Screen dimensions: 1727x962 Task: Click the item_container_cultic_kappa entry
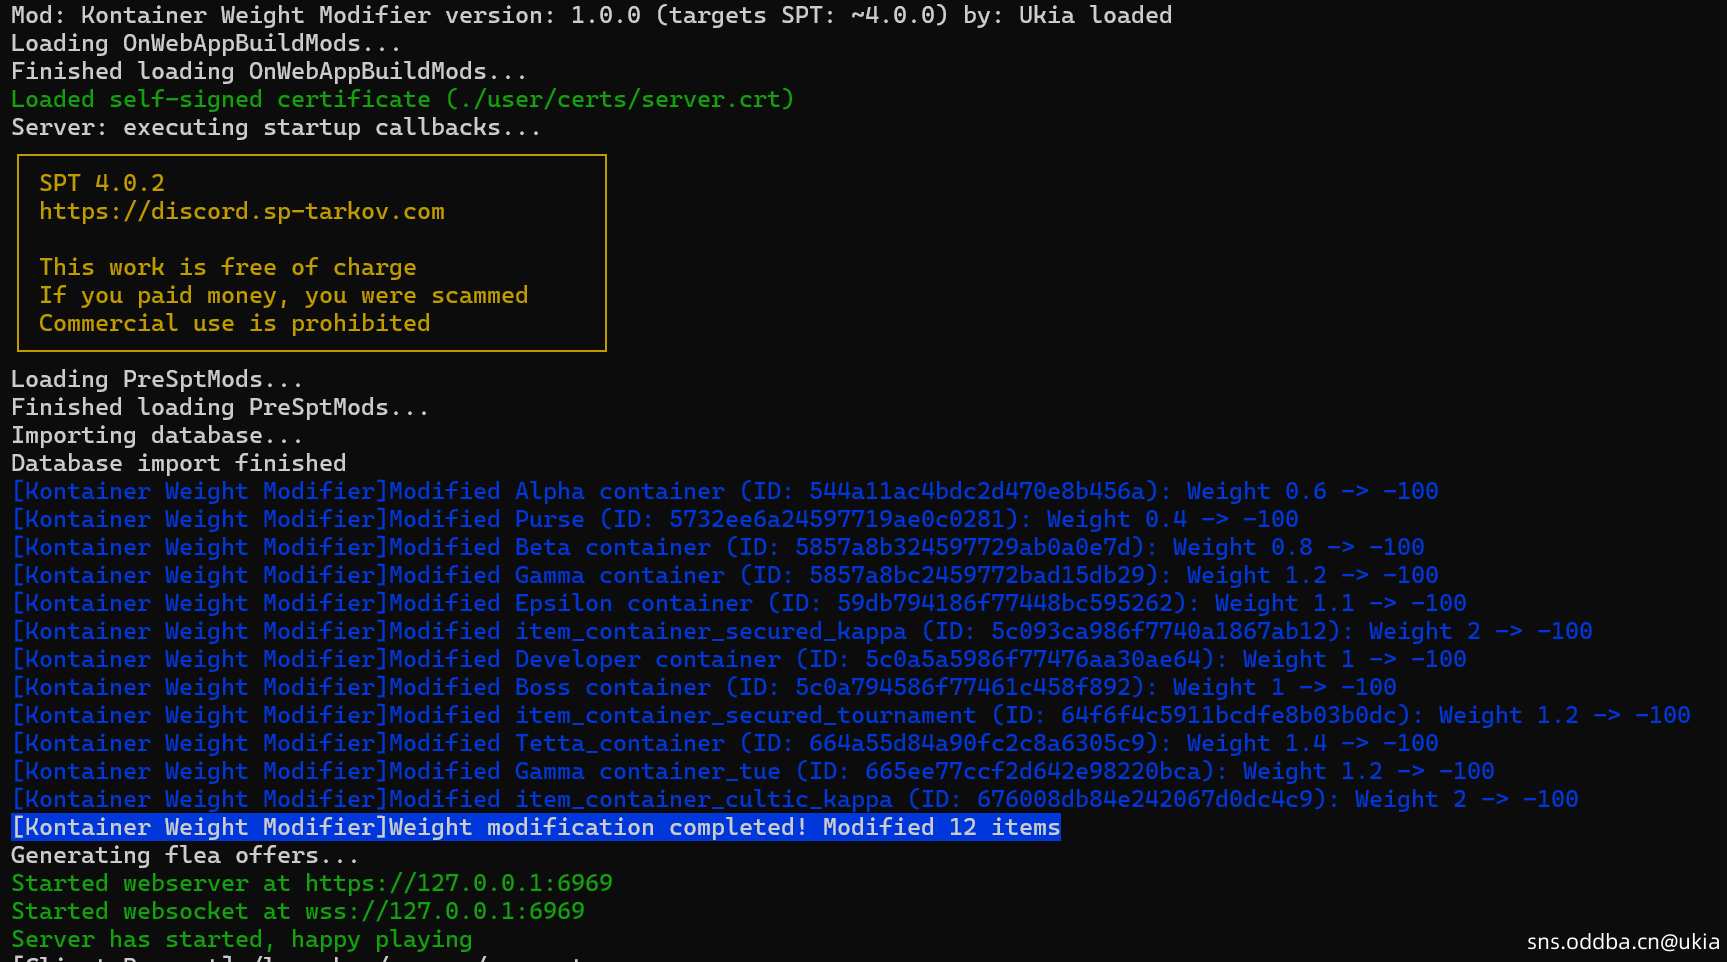pos(703,800)
